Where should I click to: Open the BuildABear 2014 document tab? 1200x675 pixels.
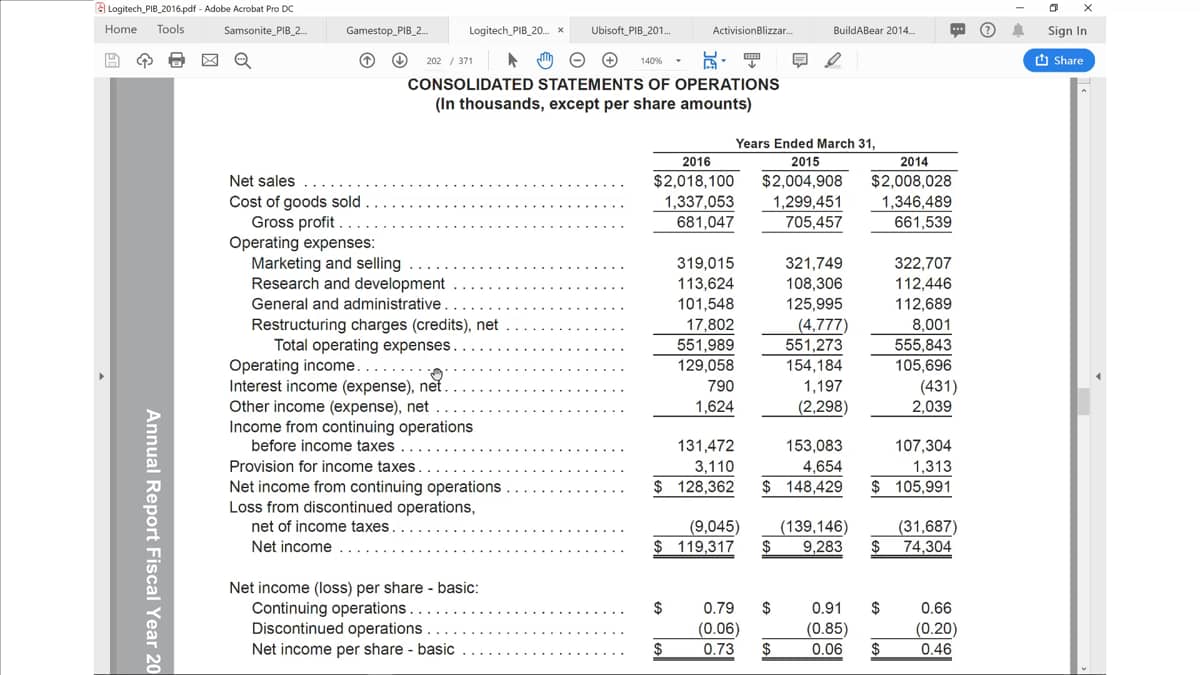click(x=874, y=30)
